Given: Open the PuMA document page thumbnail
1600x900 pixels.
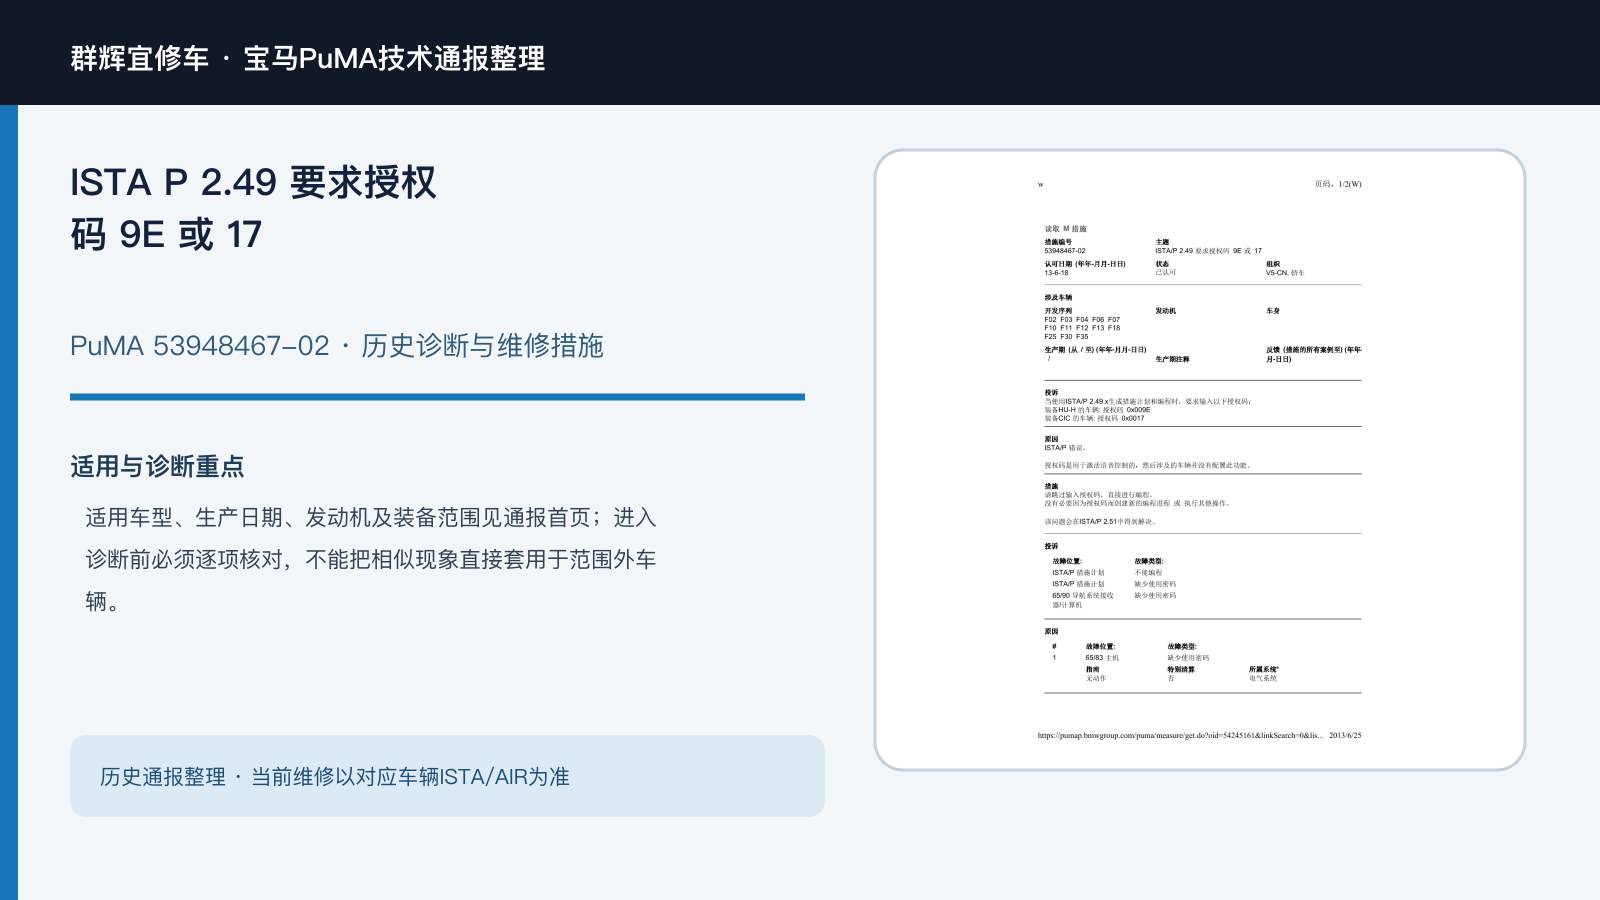Looking at the screenshot, I should (x=1200, y=460).
